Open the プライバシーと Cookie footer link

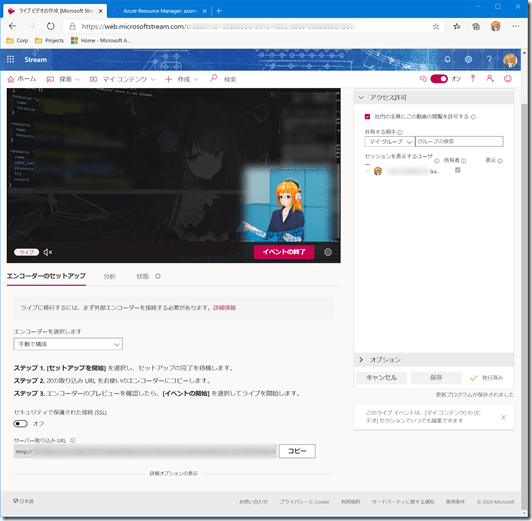click(x=304, y=502)
